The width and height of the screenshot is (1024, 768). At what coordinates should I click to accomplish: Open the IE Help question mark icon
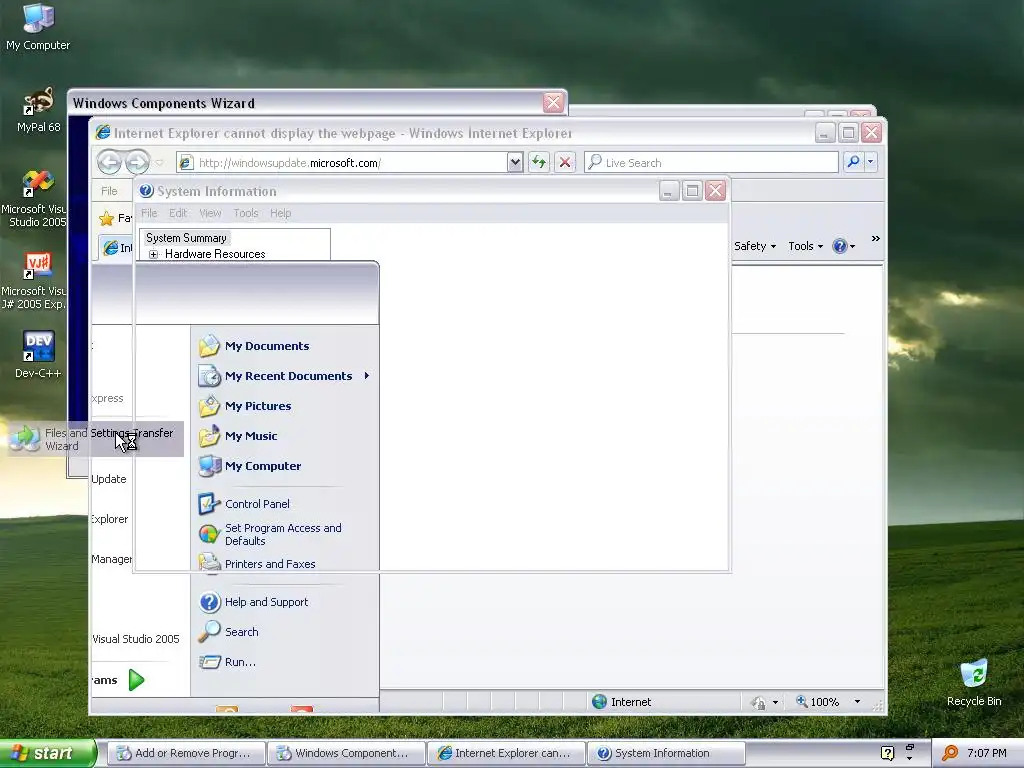[840, 246]
